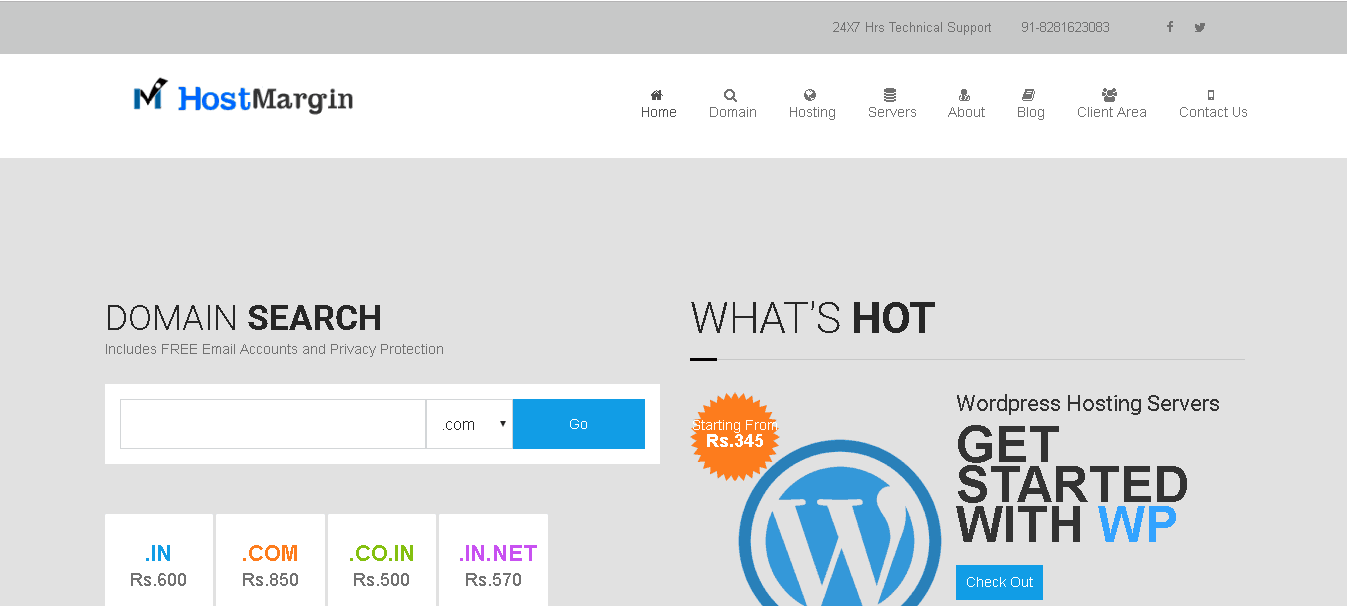Click the group icon above Client Area
1347x606 pixels.
[x=1109, y=95]
